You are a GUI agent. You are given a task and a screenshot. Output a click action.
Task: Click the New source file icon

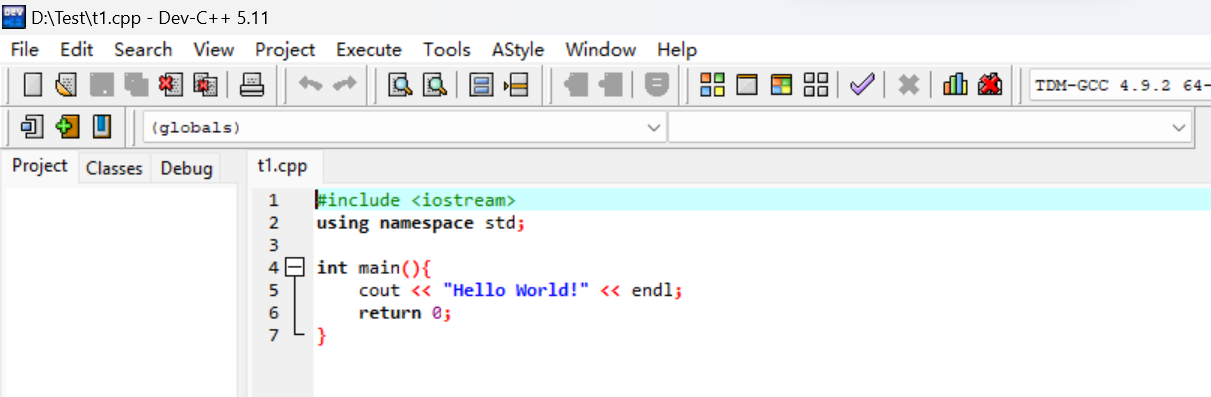click(33, 85)
